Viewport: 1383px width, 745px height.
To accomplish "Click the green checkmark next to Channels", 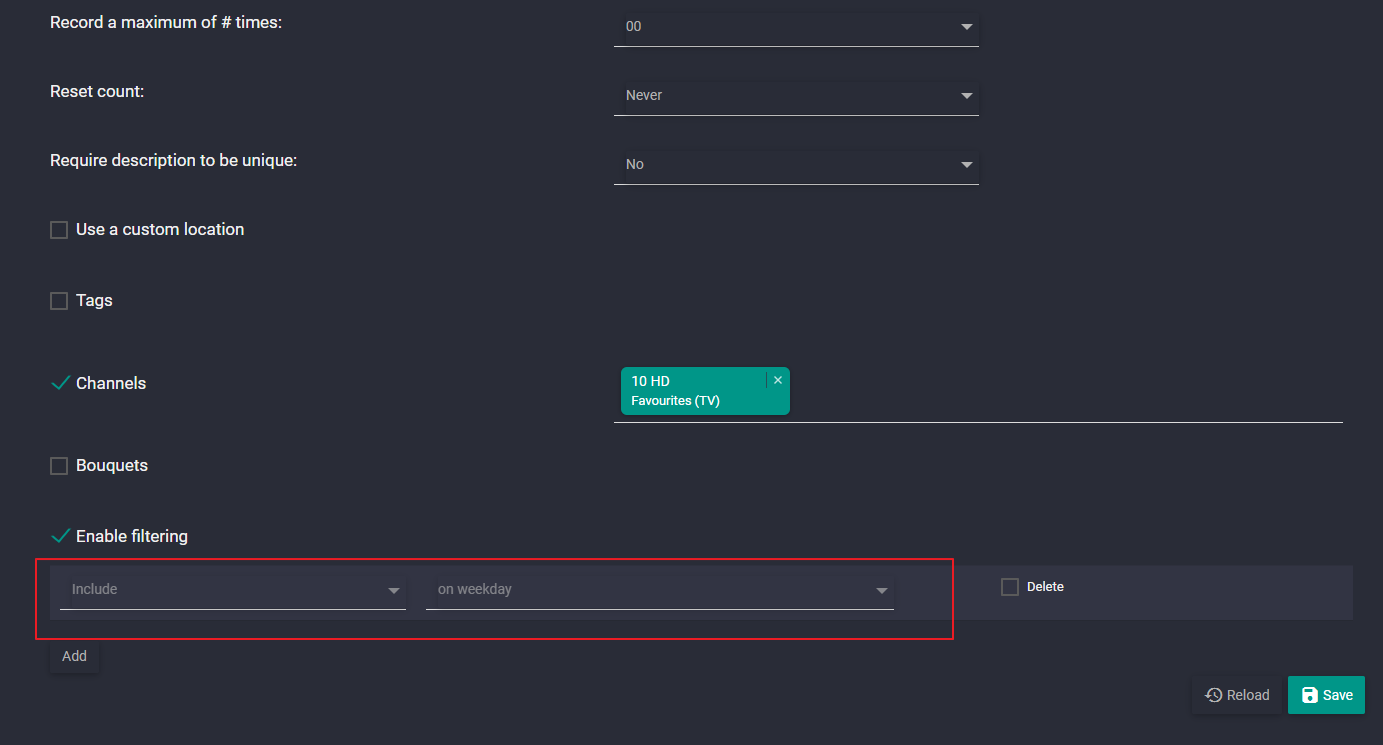I will [60, 382].
